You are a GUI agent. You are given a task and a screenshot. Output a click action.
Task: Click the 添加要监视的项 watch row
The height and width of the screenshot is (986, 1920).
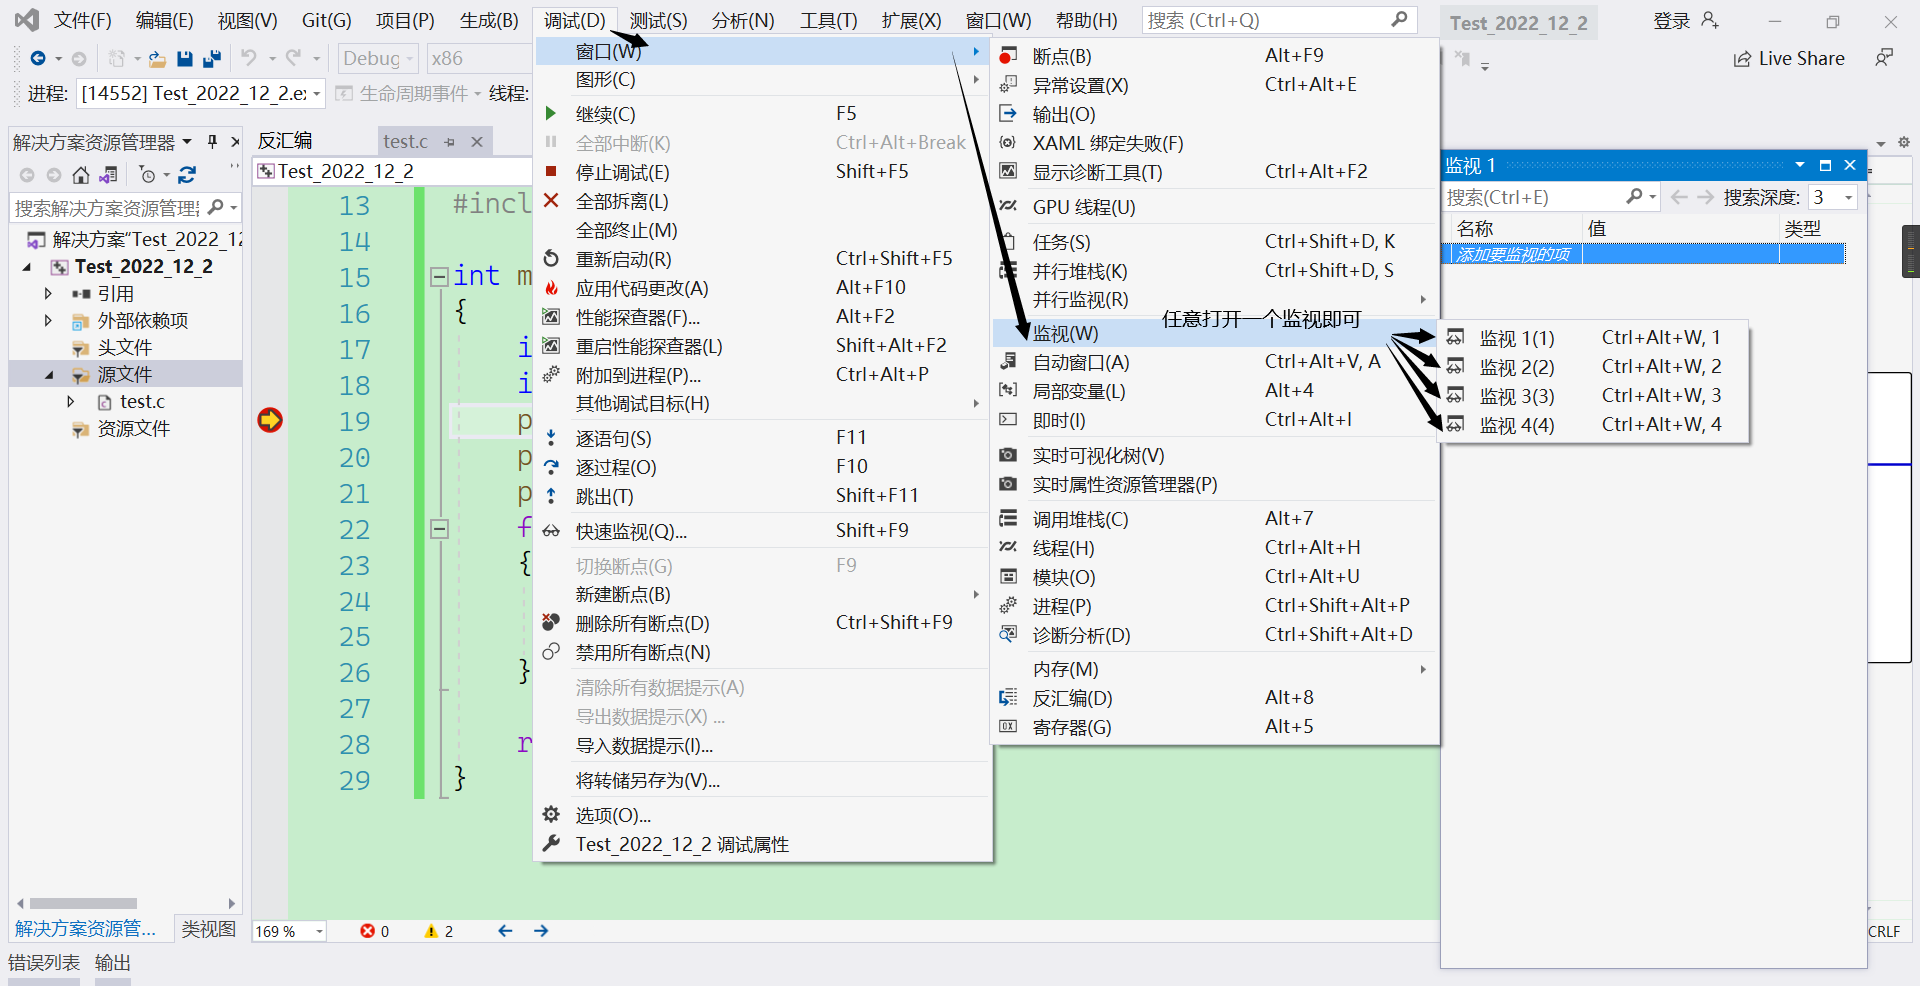(1645, 254)
